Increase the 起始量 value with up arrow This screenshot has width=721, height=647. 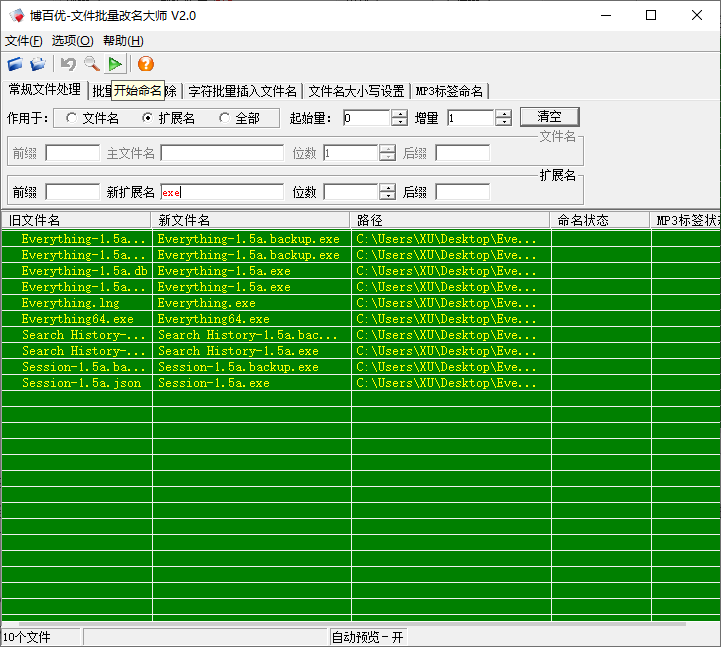click(x=400, y=113)
